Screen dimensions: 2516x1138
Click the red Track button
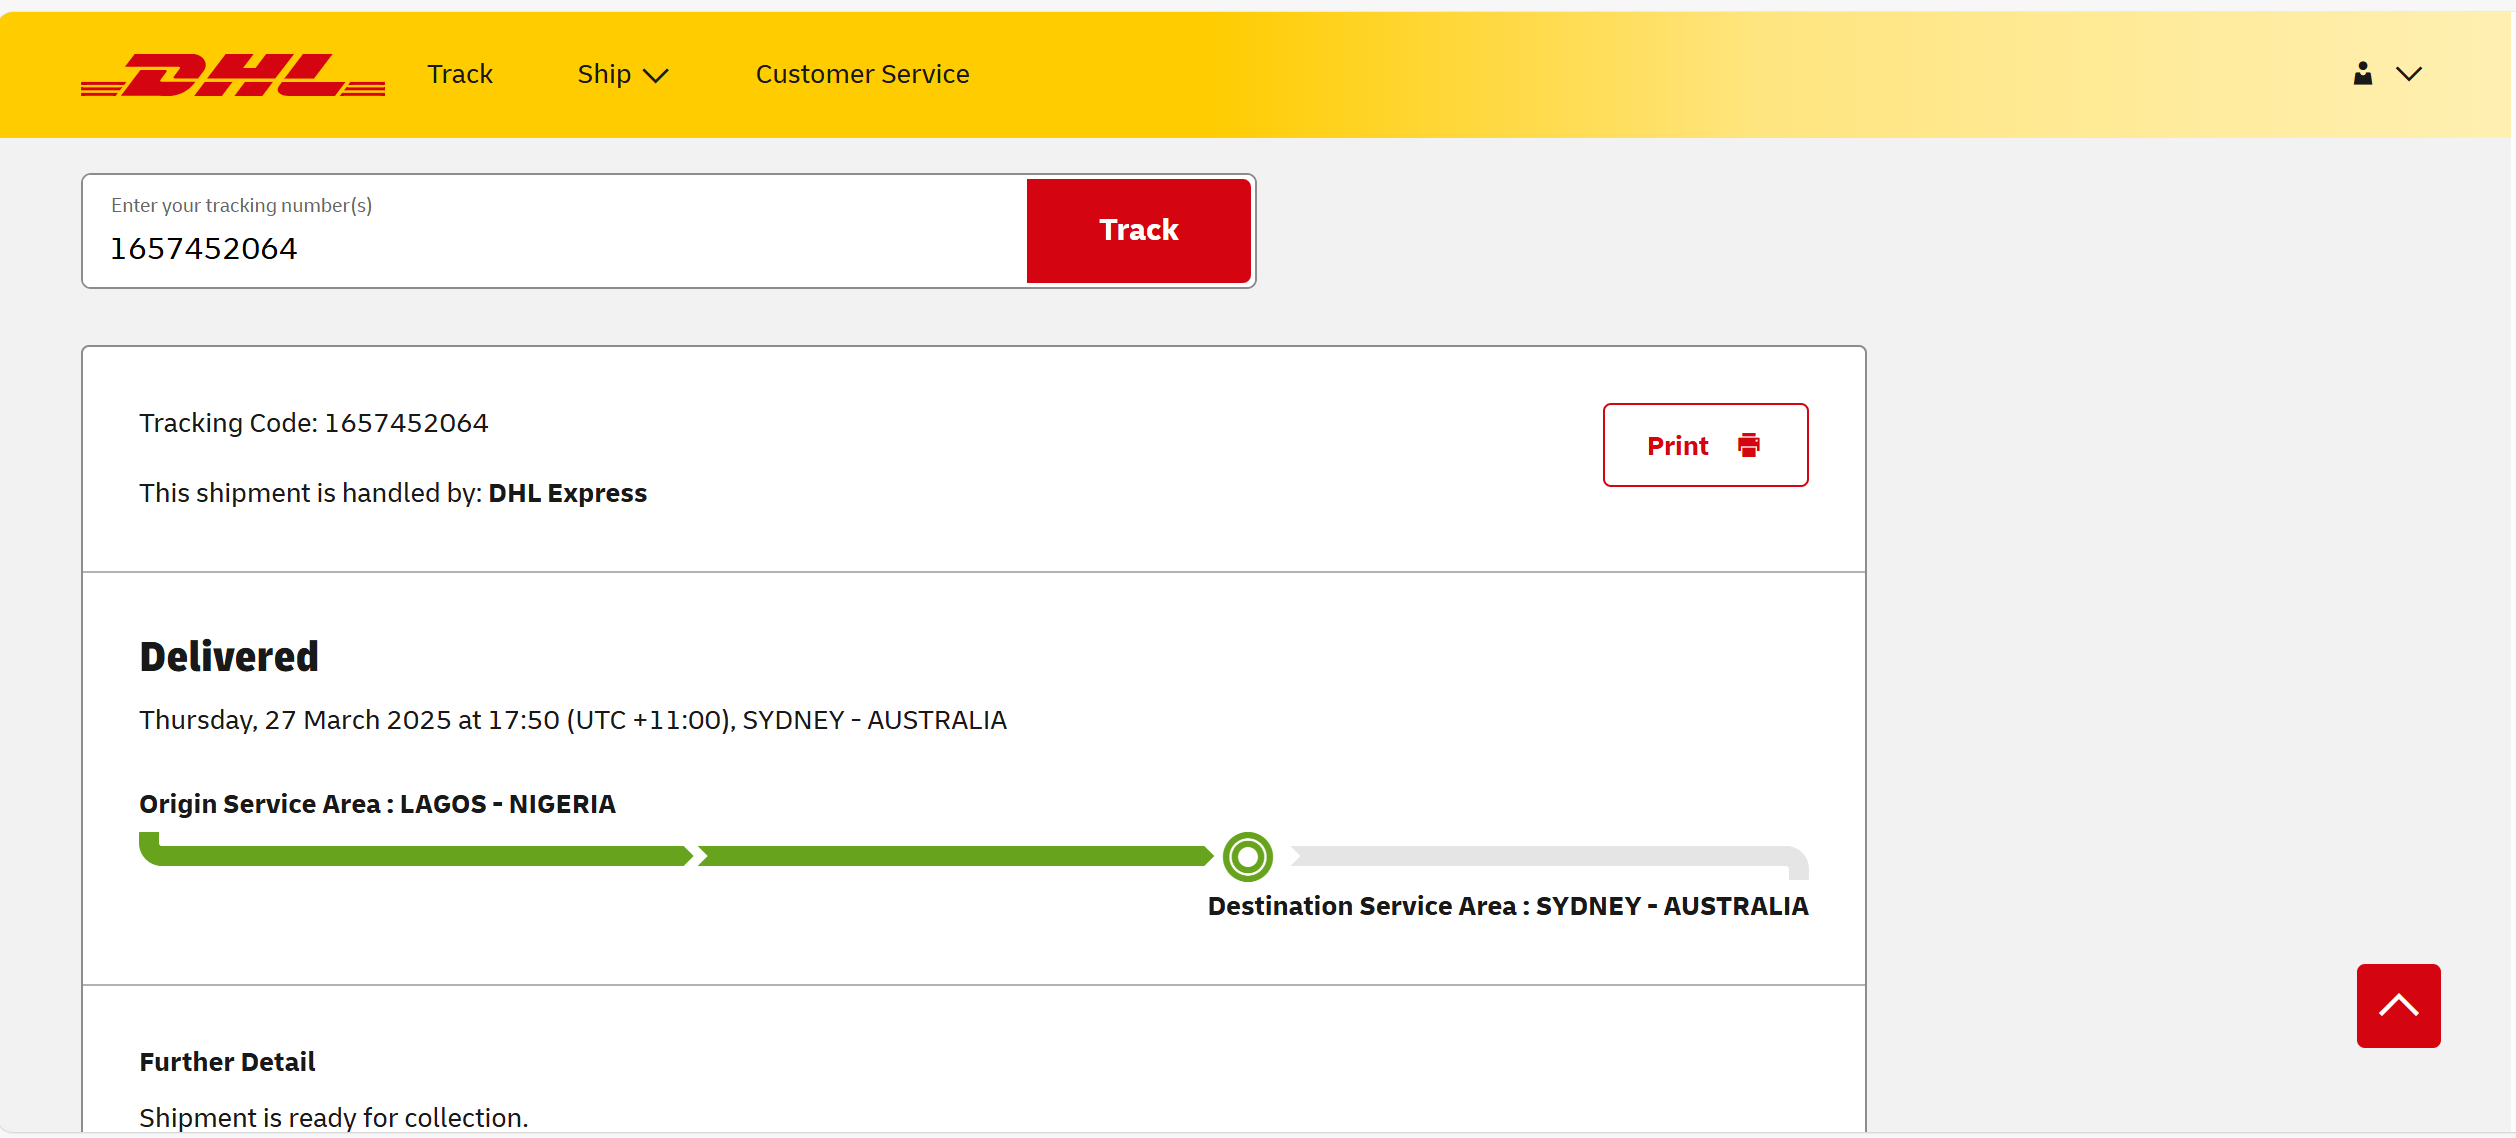pos(1139,230)
